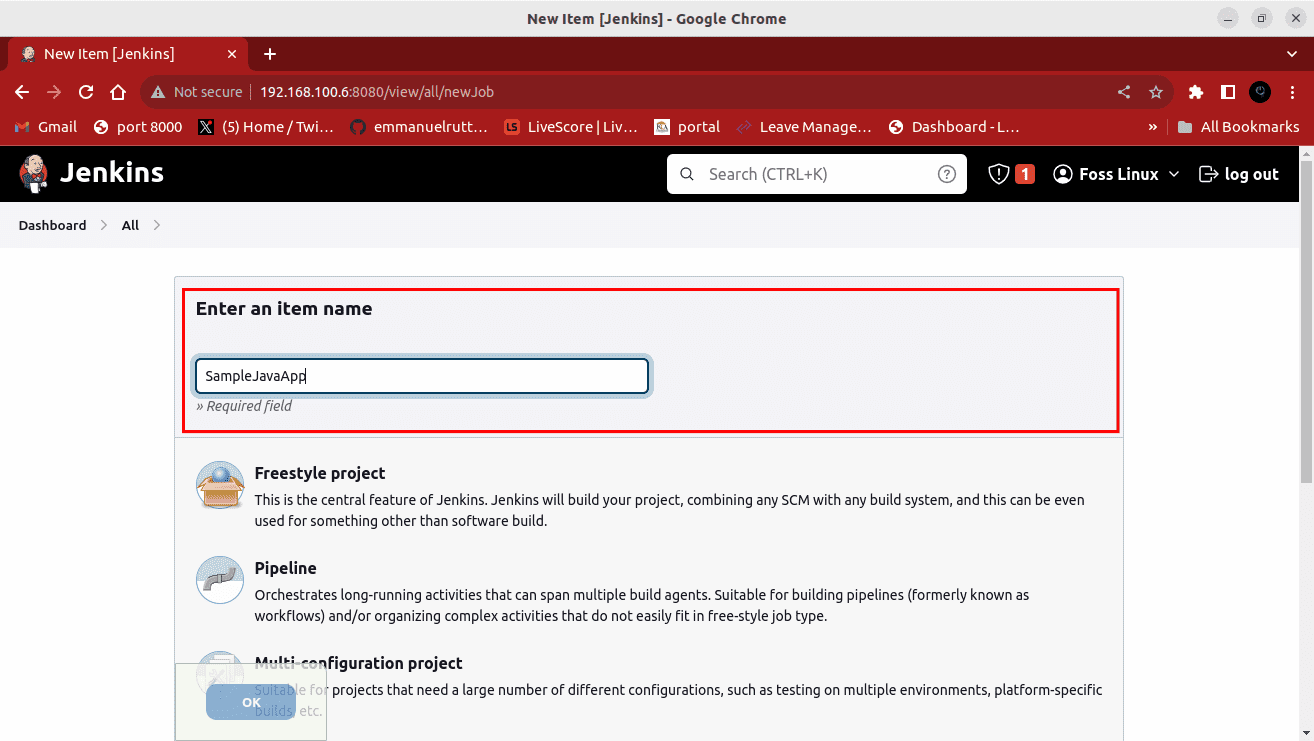Go to the Dashboard breadcrumb link
This screenshot has width=1314, height=741.
pyautogui.click(x=52, y=226)
